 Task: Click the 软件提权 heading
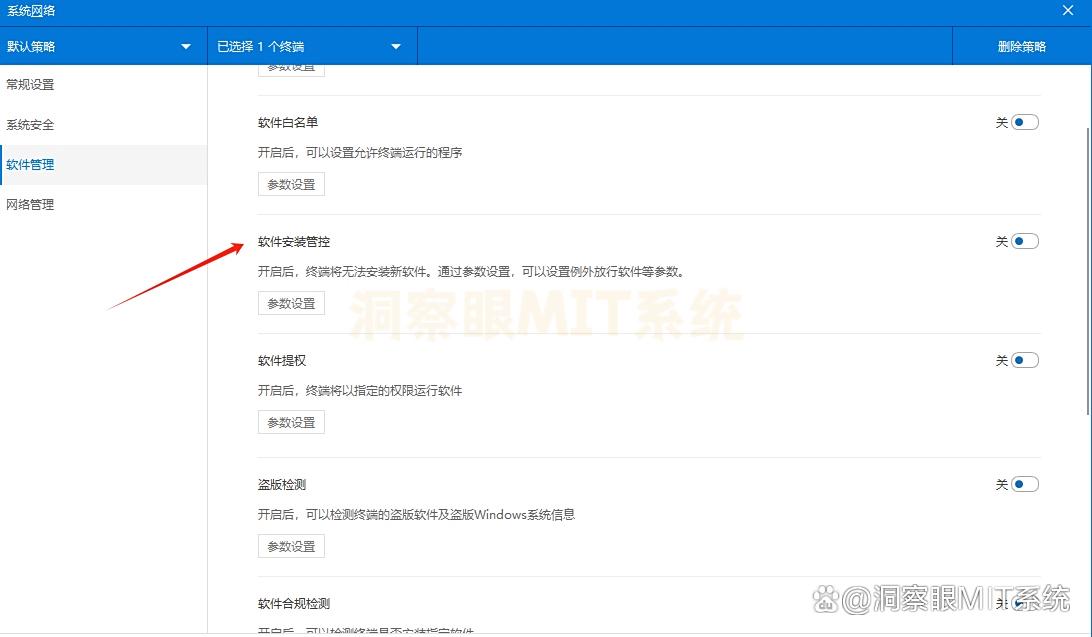(282, 361)
